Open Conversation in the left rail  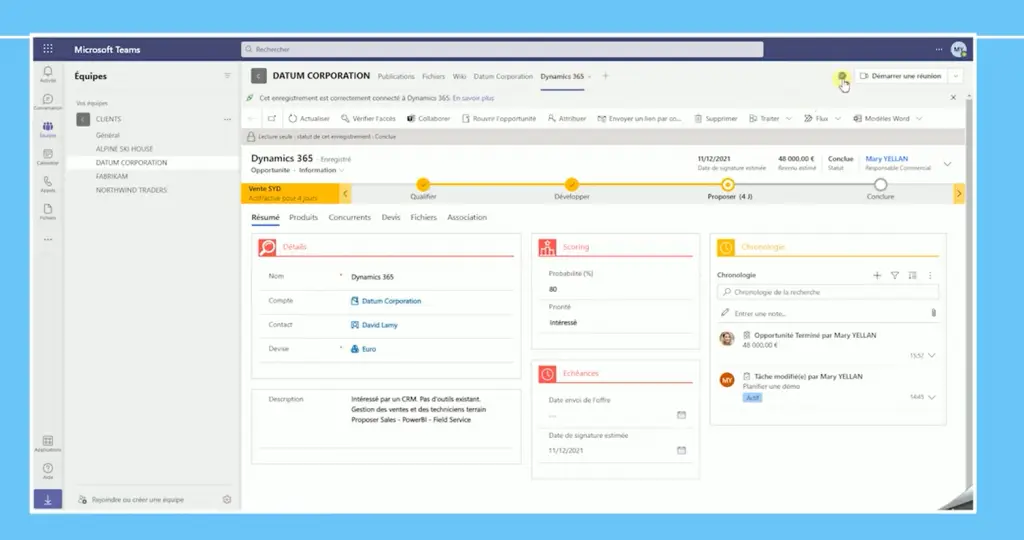[x=48, y=101]
